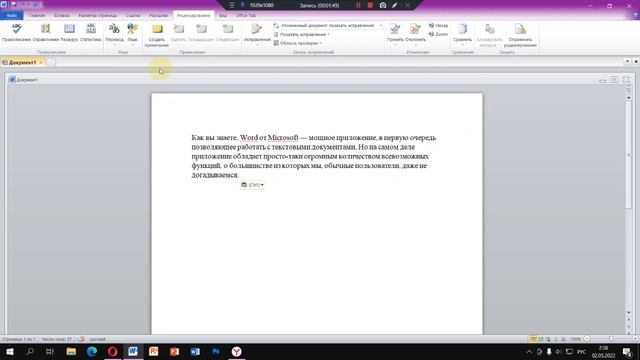Select the print layout view button
The image size is (640, 360).
tap(533, 339)
